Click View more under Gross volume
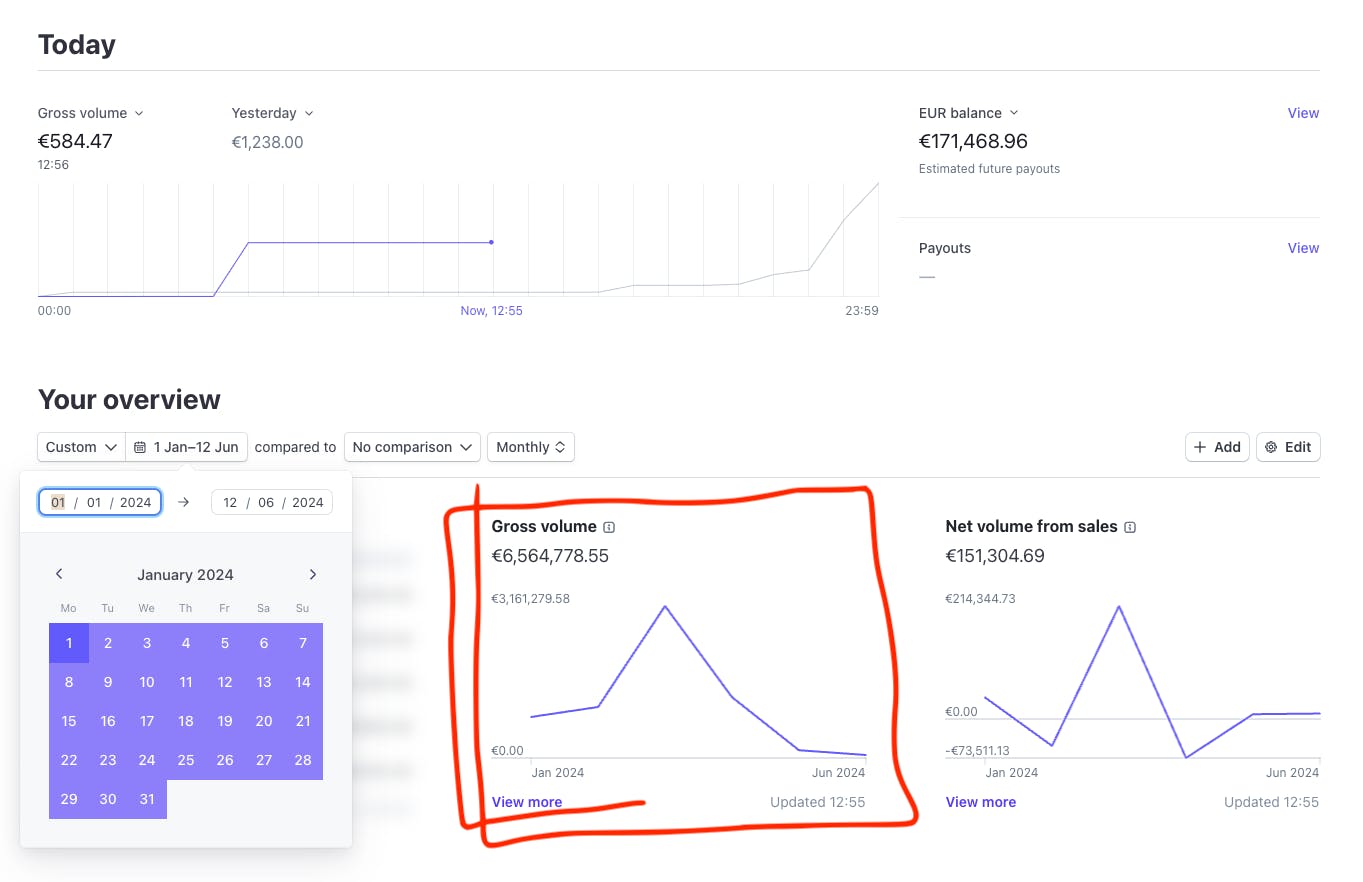The width and height of the screenshot is (1363, 882). [x=527, y=801]
